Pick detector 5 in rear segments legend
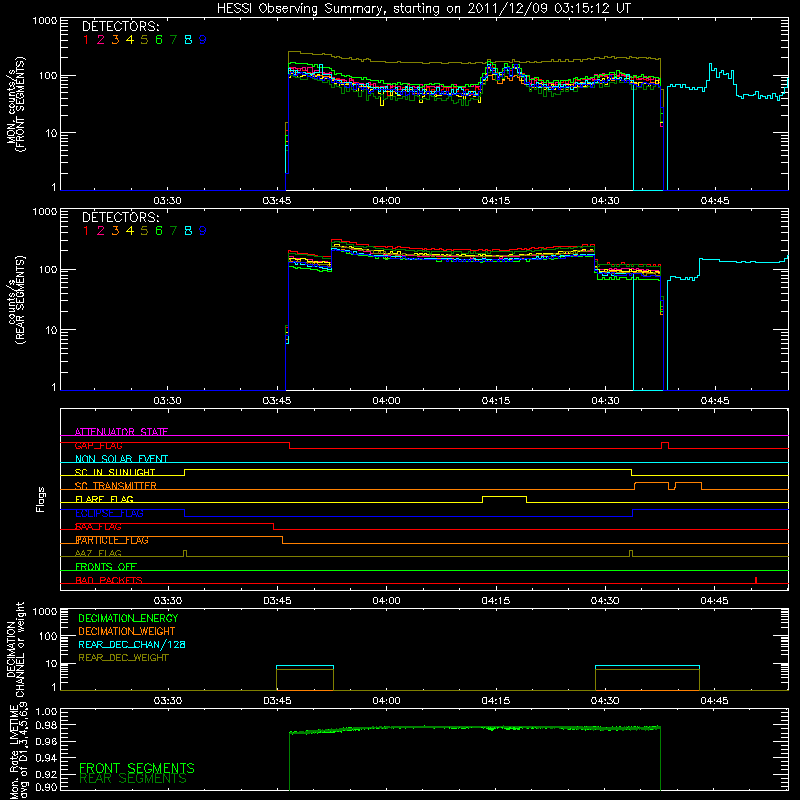 pyautogui.click(x=144, y=231)
